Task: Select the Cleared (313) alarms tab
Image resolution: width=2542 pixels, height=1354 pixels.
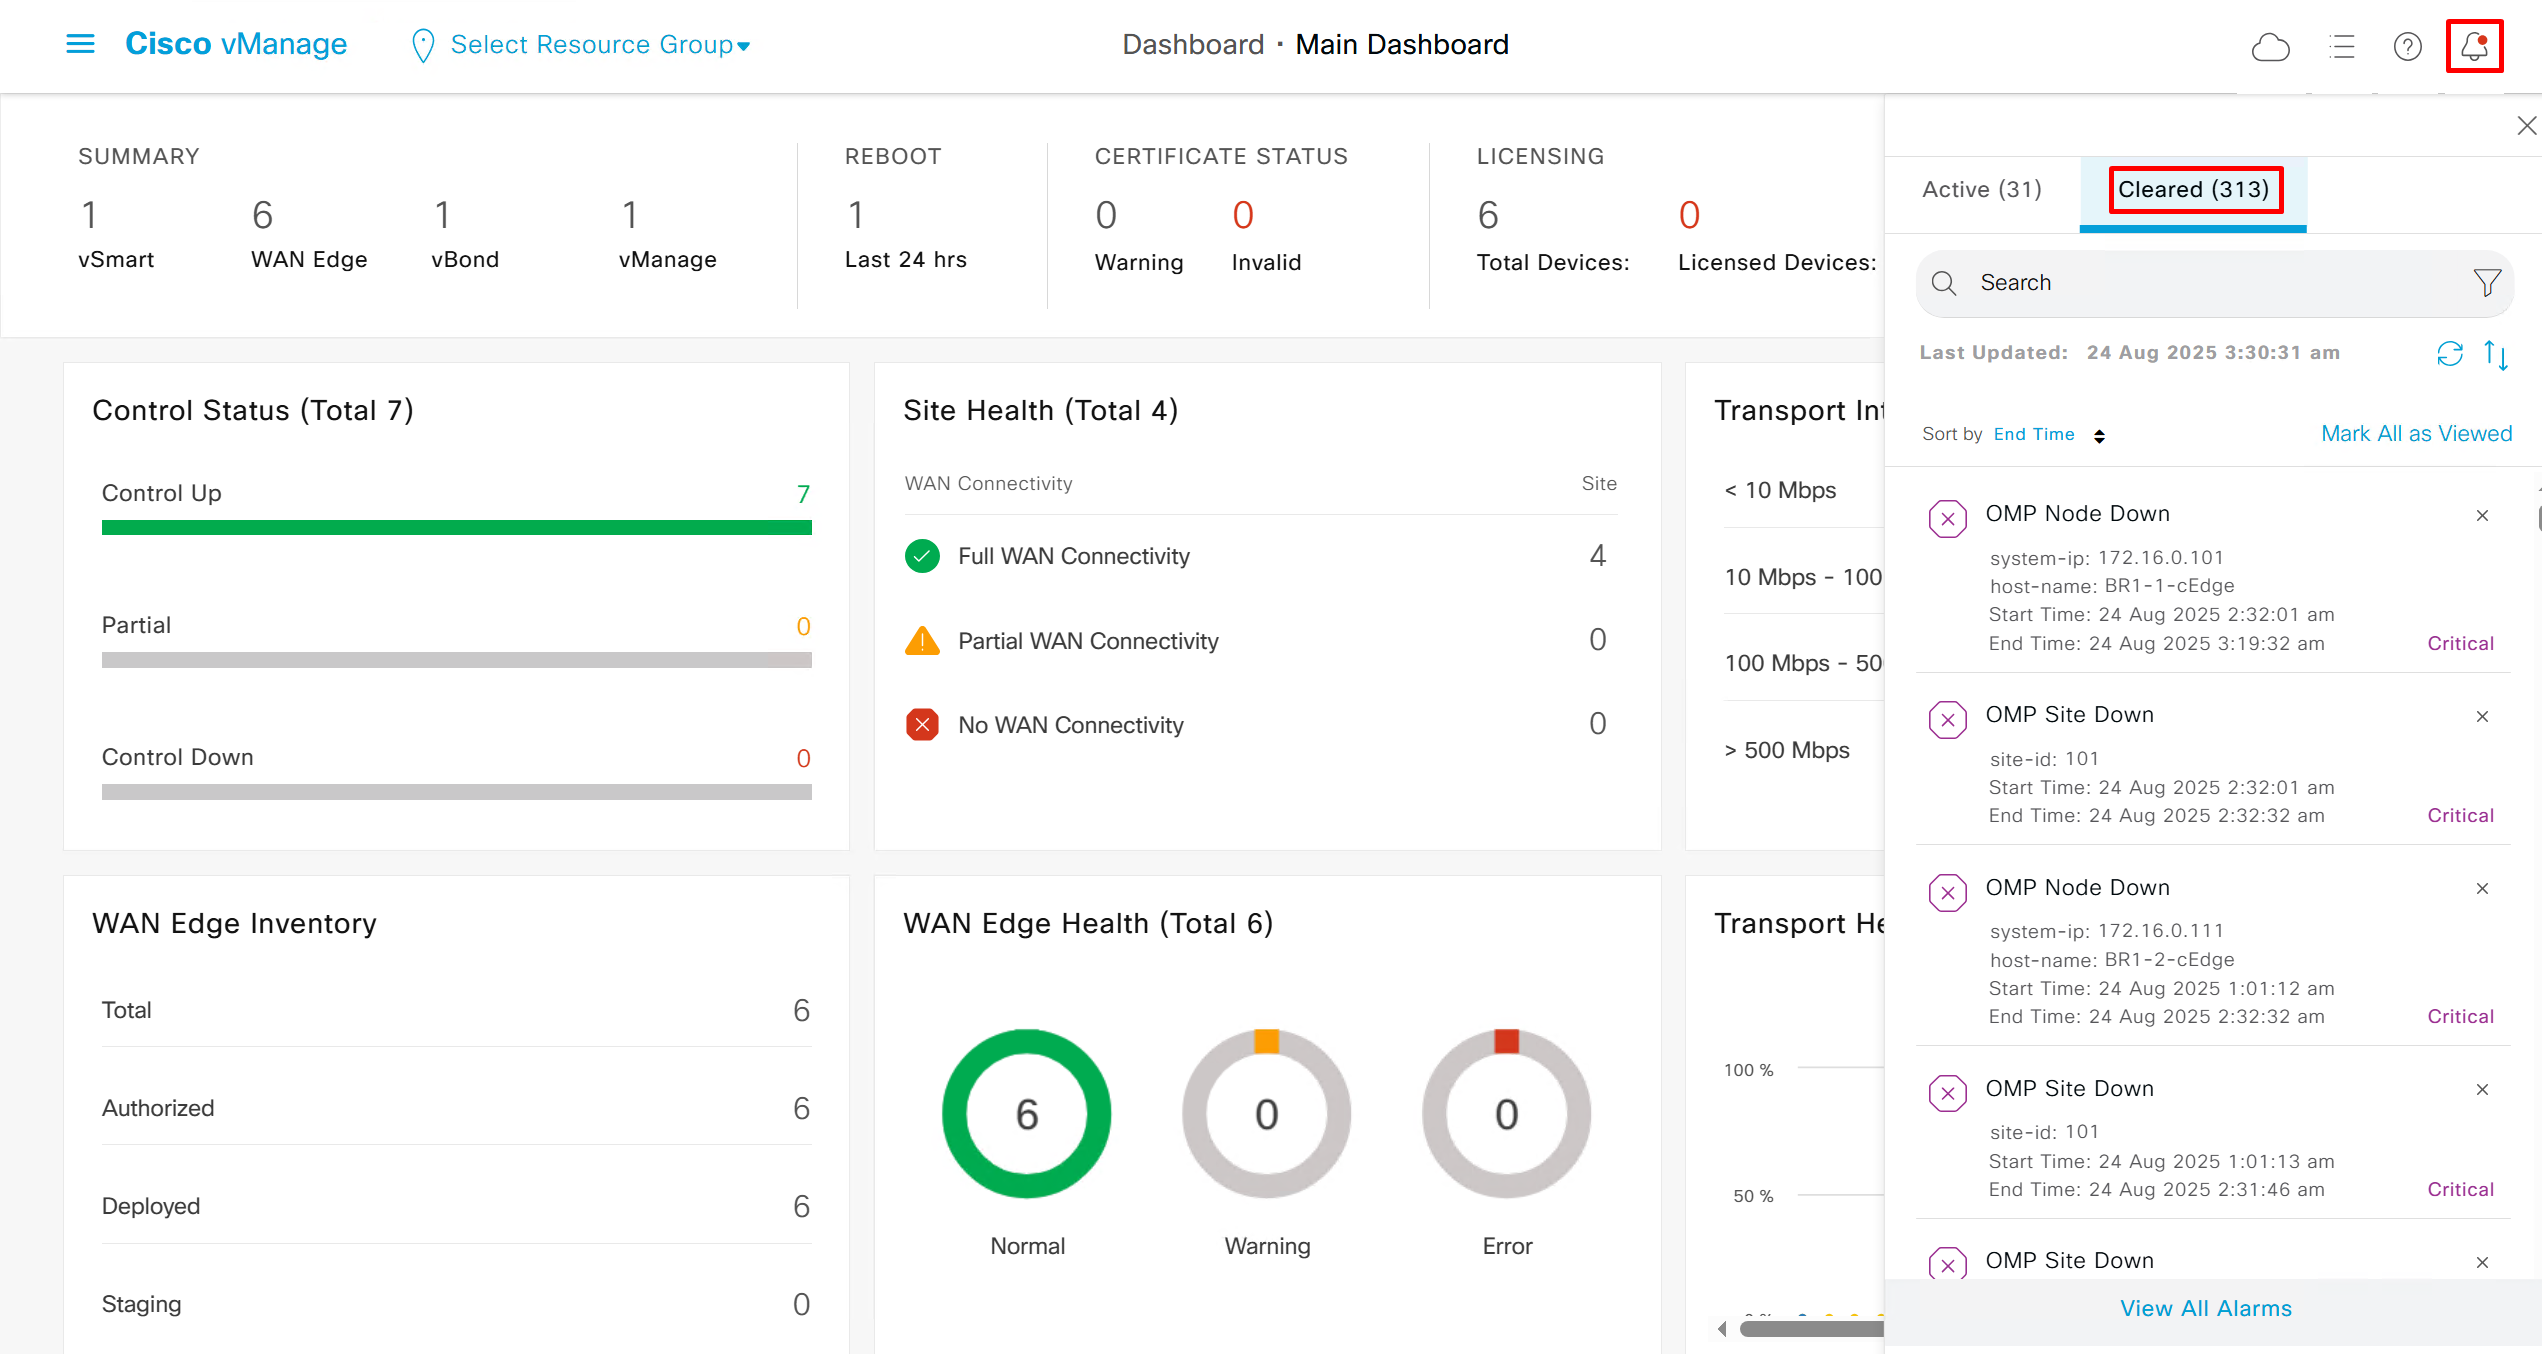Action: click(x=2193, y=190)
